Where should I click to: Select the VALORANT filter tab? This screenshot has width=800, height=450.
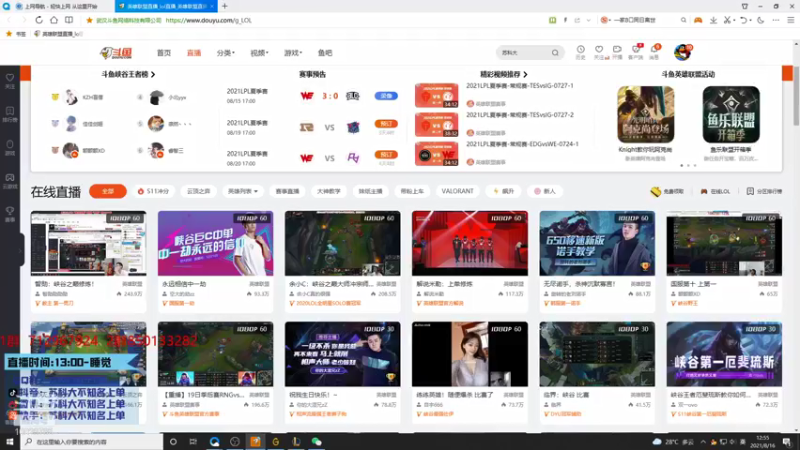pyautogui.click(x=457, y=191)
